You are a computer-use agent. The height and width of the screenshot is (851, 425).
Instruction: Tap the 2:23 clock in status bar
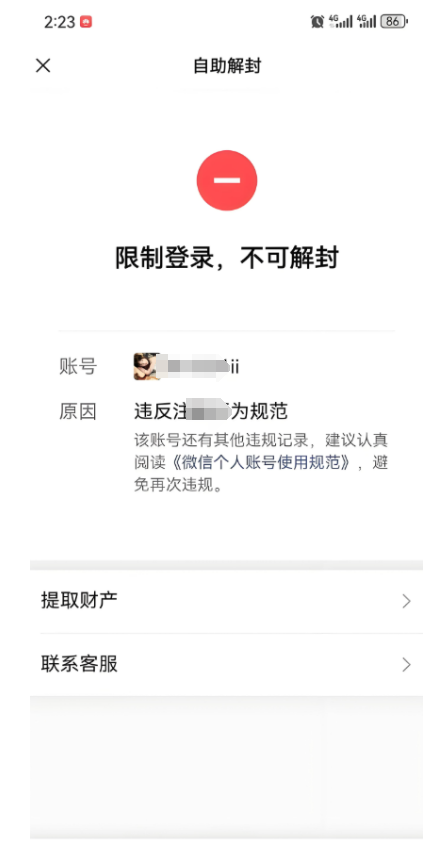(60, 22)
